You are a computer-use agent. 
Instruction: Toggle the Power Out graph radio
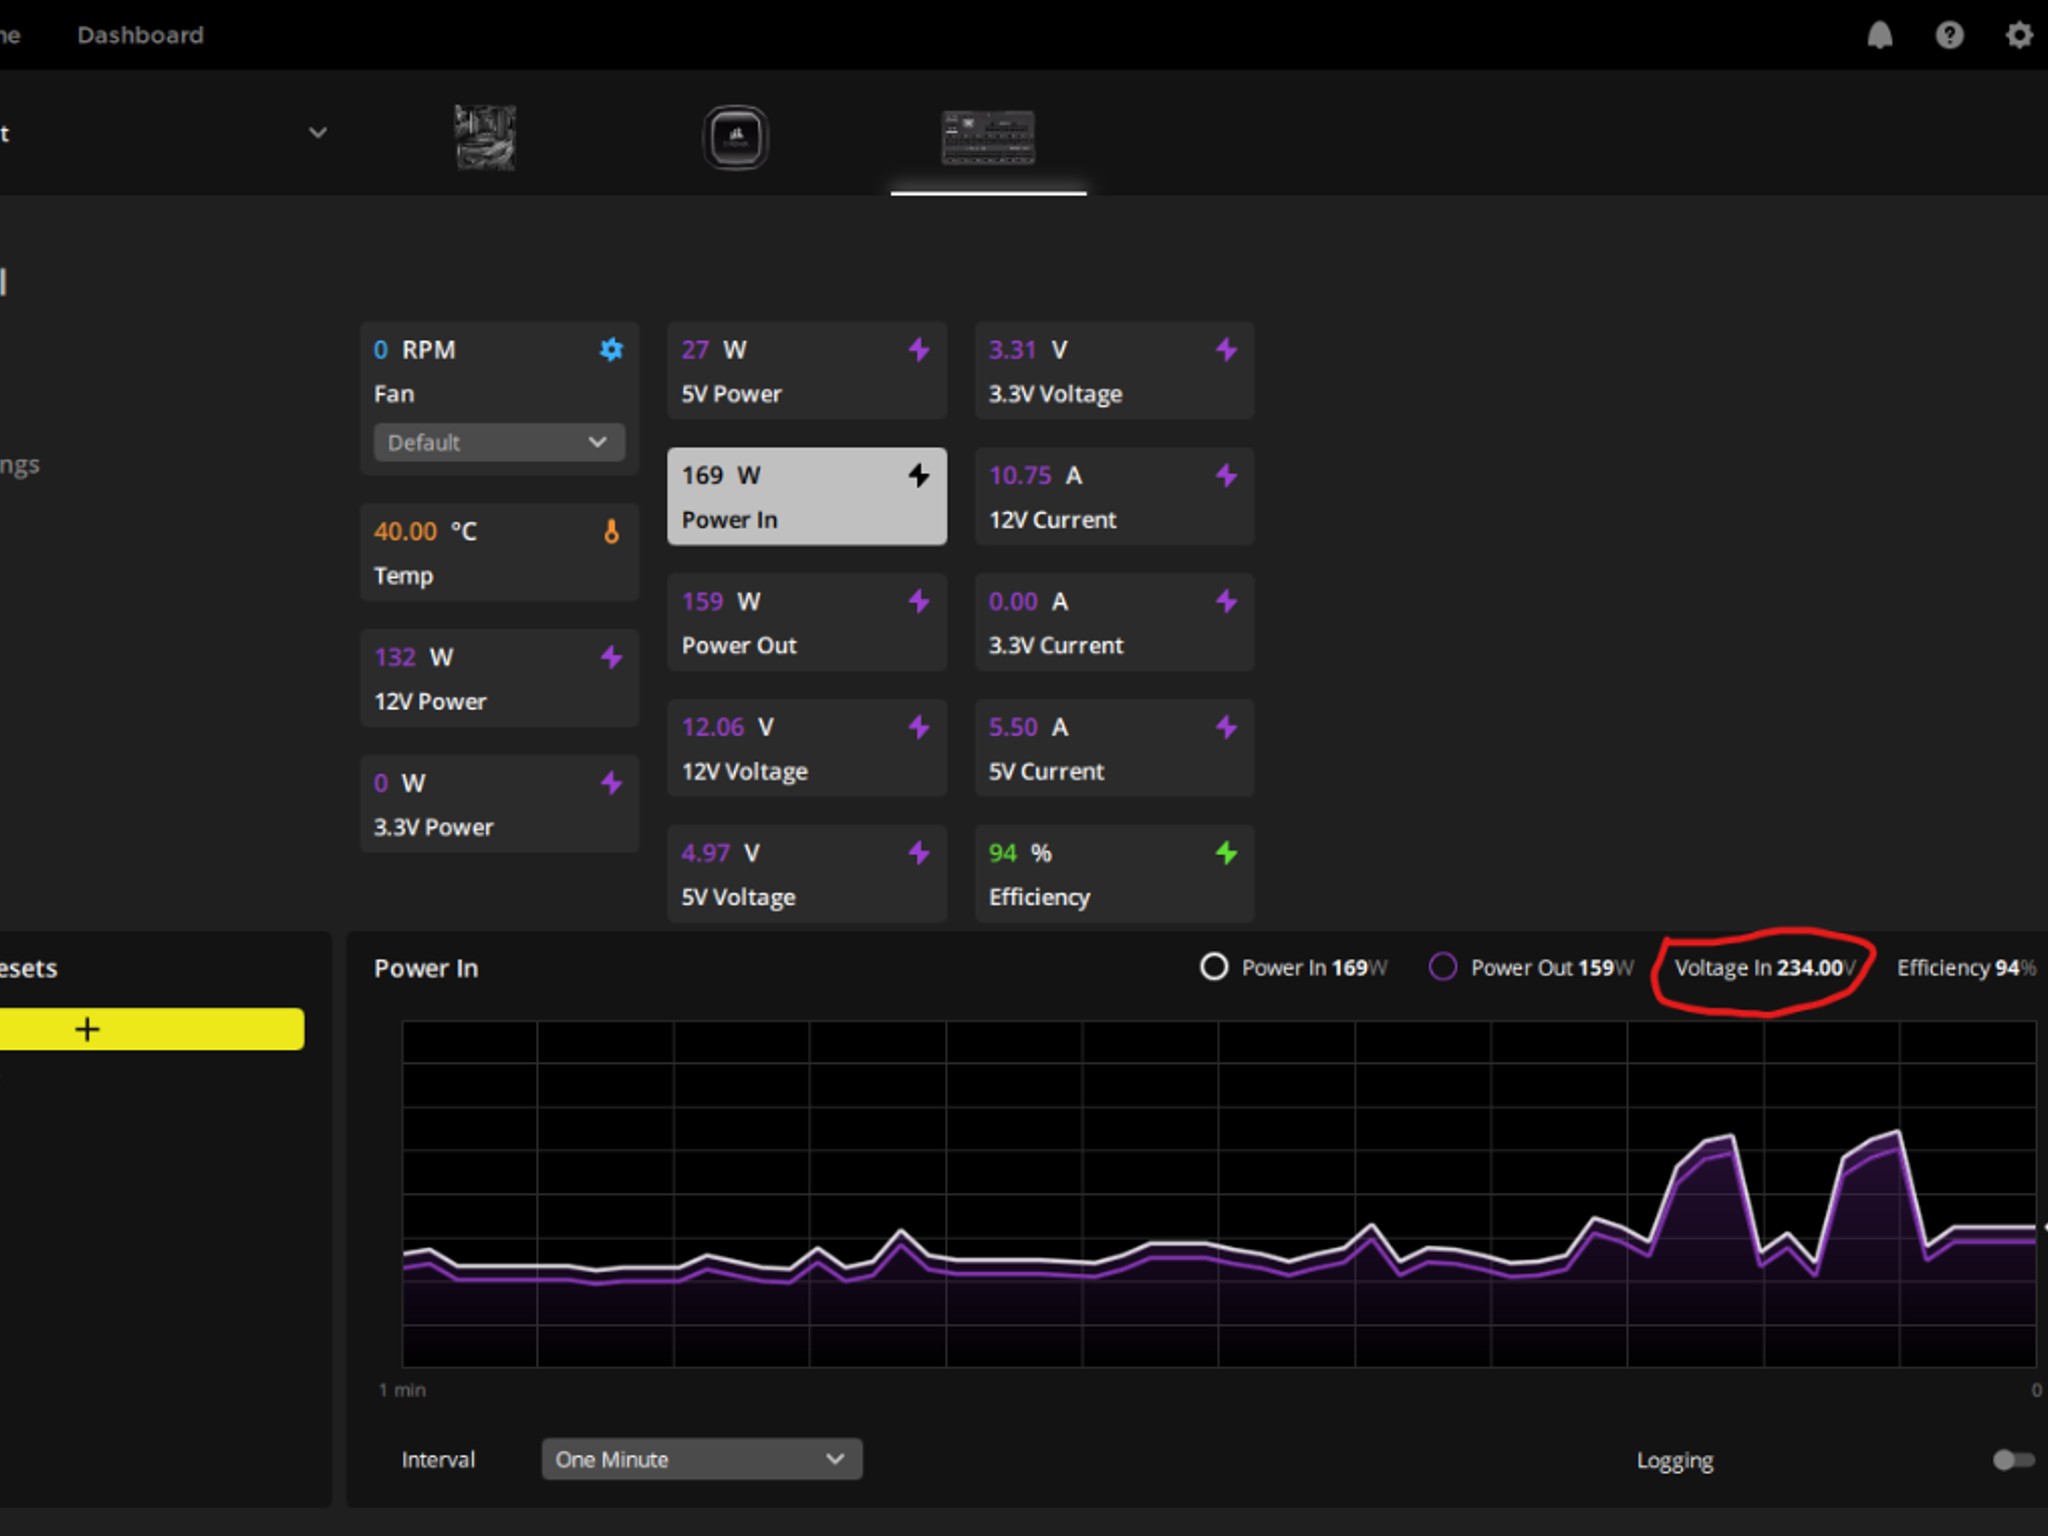1443,967
